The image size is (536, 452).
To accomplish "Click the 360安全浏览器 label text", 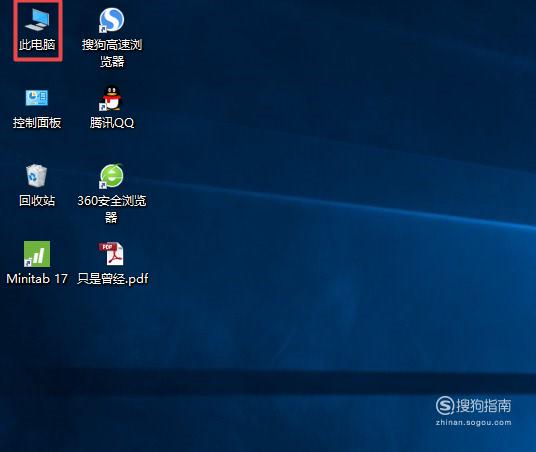I will coord(112,209).
